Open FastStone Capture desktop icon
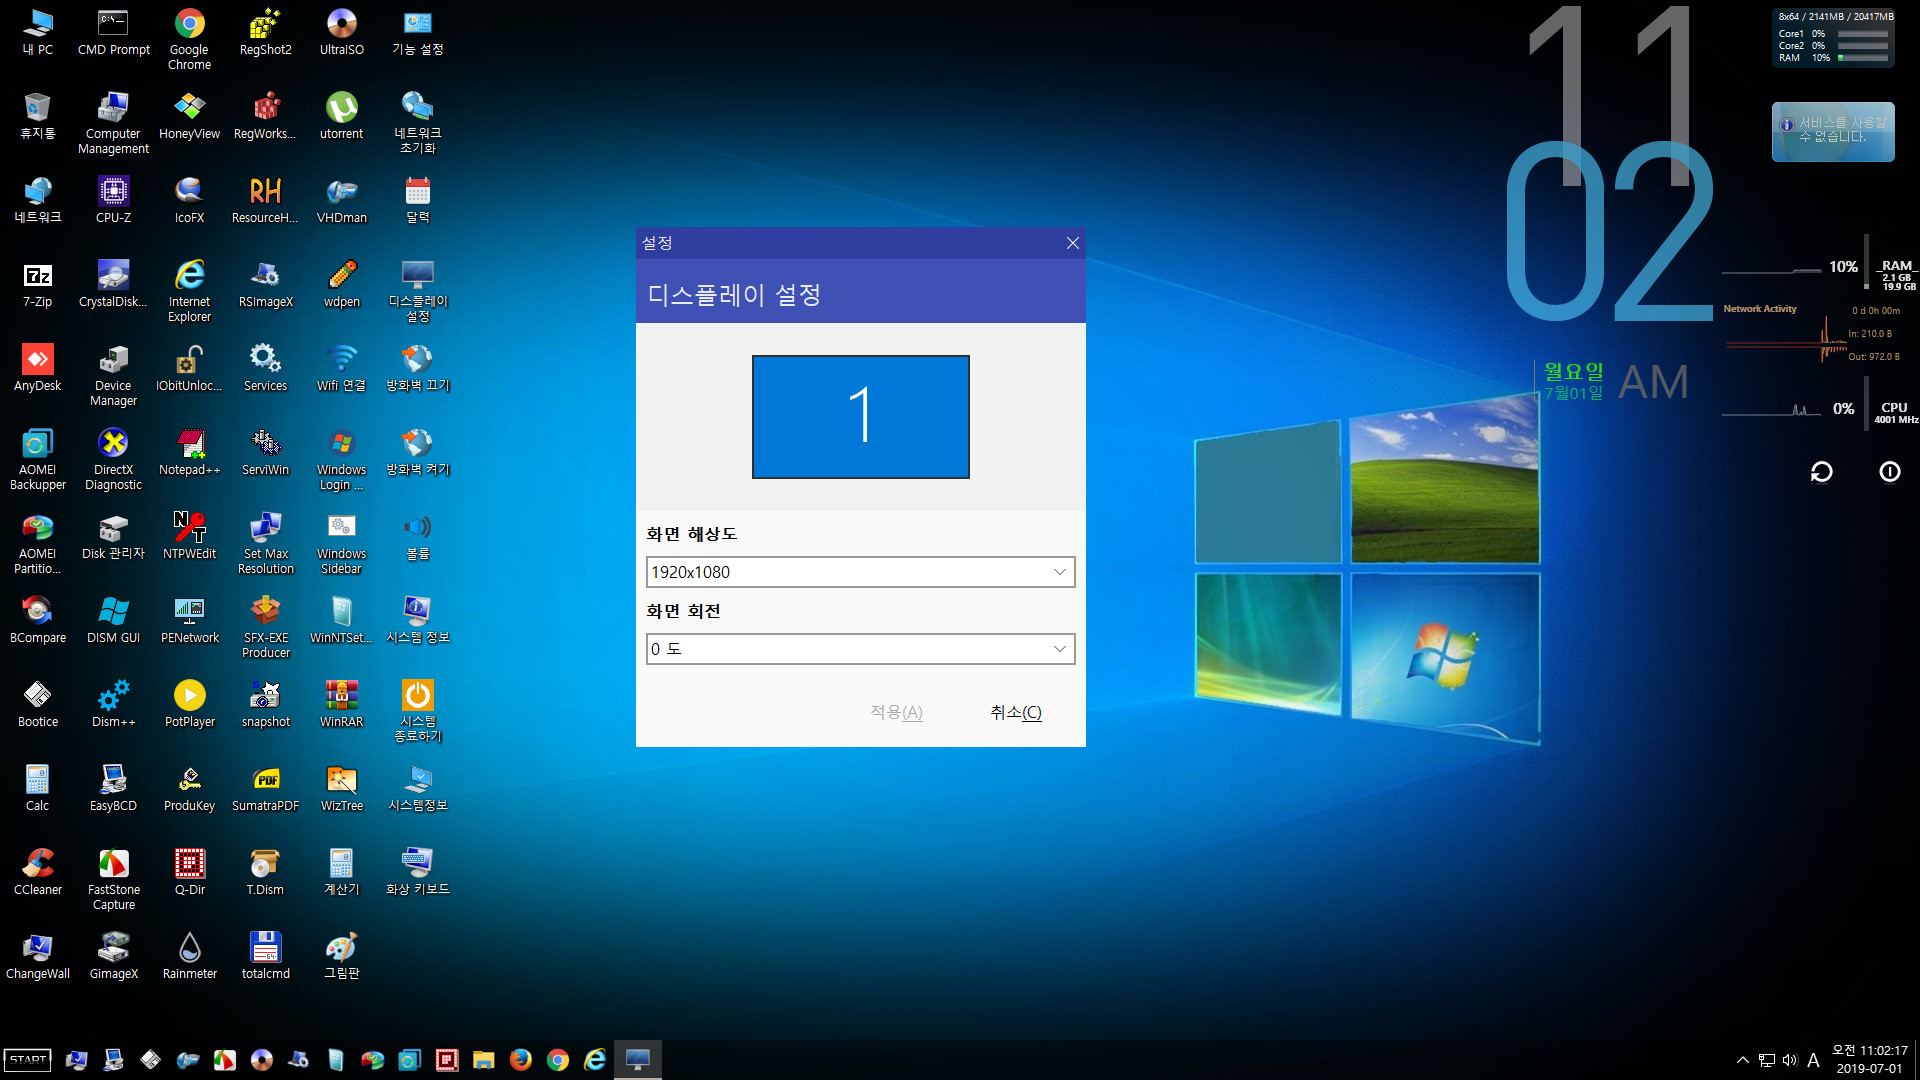The height and width of the screenshot is (1080, 1920). (114, 880)
